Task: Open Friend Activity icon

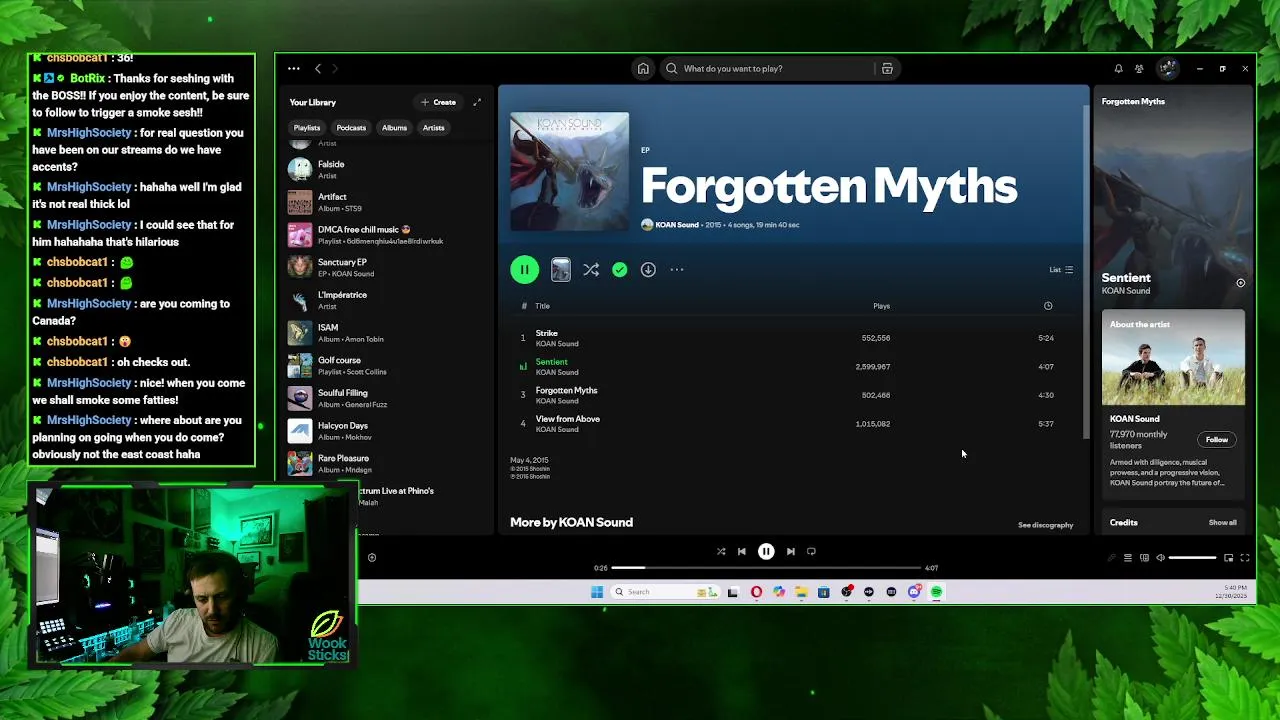Action: coord(1139,69)
